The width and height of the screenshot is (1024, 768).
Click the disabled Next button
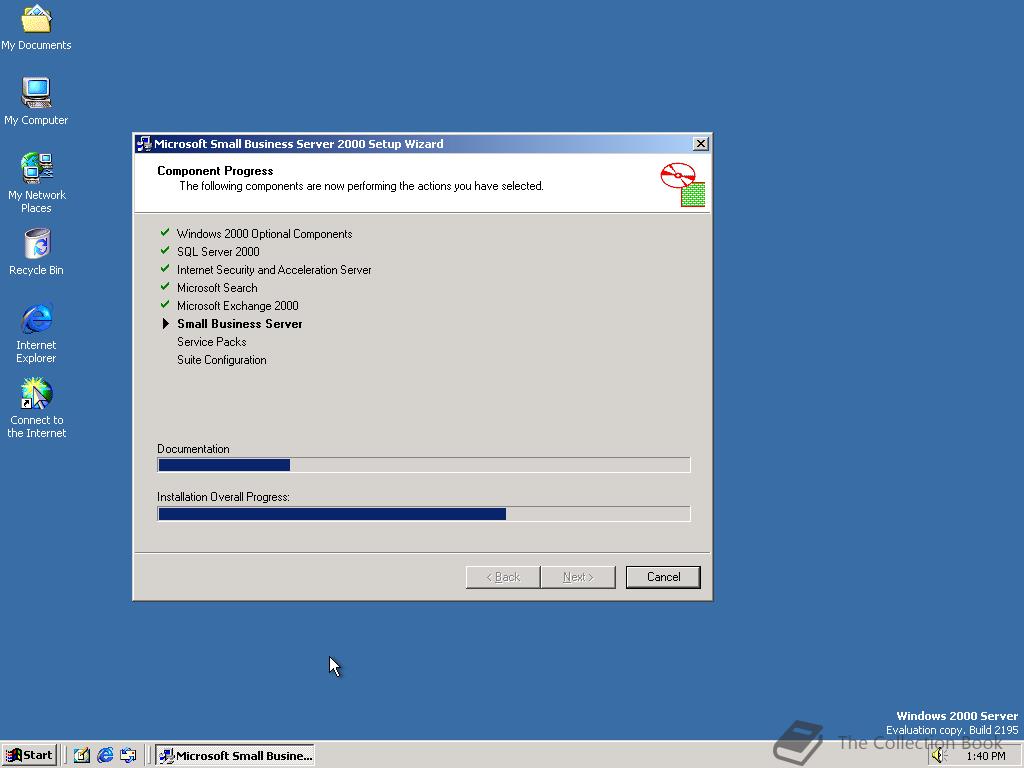(578, 577)
